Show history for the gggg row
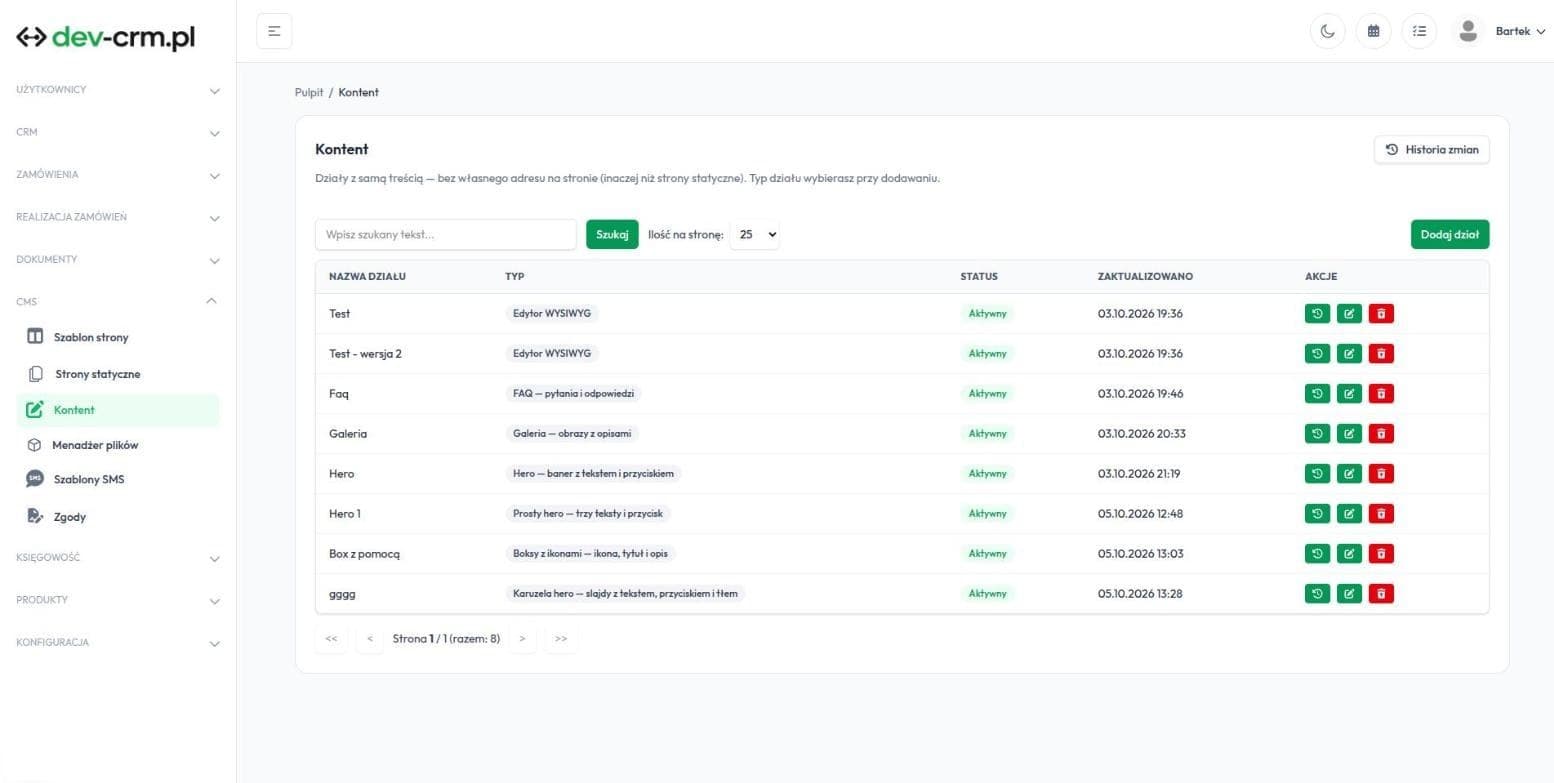Image resolution: width=1554 pixels, height=783 pixels. (1318, 594)
